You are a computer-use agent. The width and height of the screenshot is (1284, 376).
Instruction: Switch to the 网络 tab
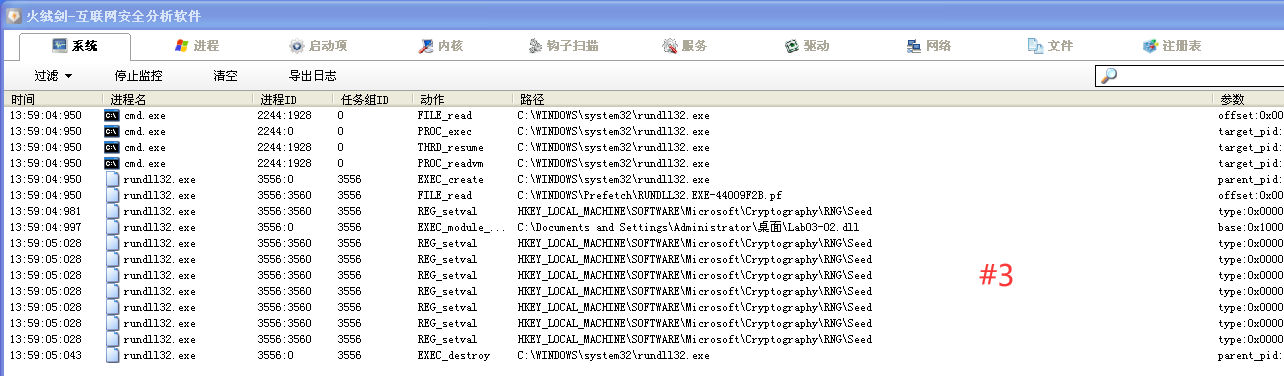coord(928,46)
